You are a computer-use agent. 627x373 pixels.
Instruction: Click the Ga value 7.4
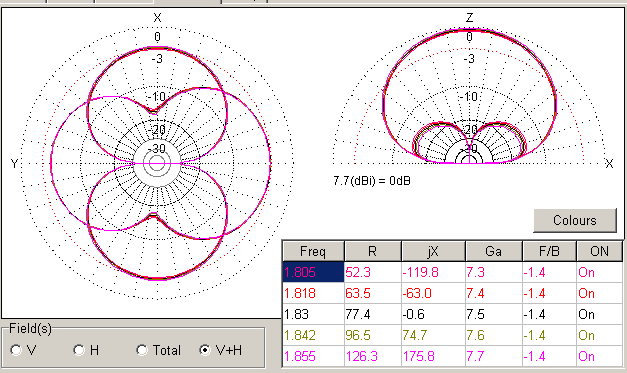click(x=493, y=293)
